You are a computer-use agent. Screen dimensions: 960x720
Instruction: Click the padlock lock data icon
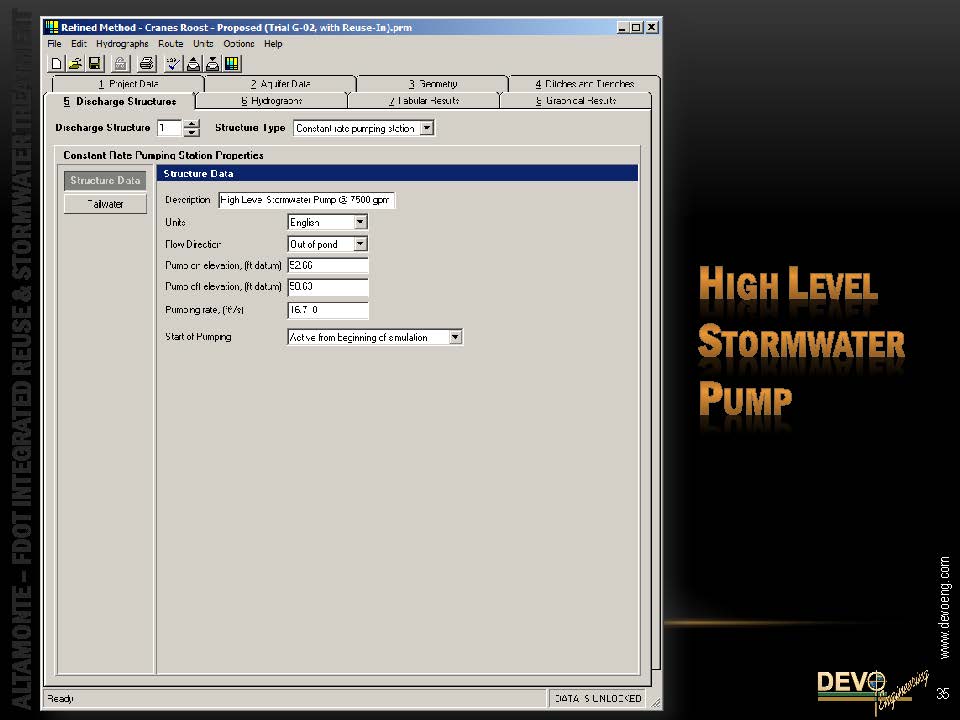(x=121, y=63)
